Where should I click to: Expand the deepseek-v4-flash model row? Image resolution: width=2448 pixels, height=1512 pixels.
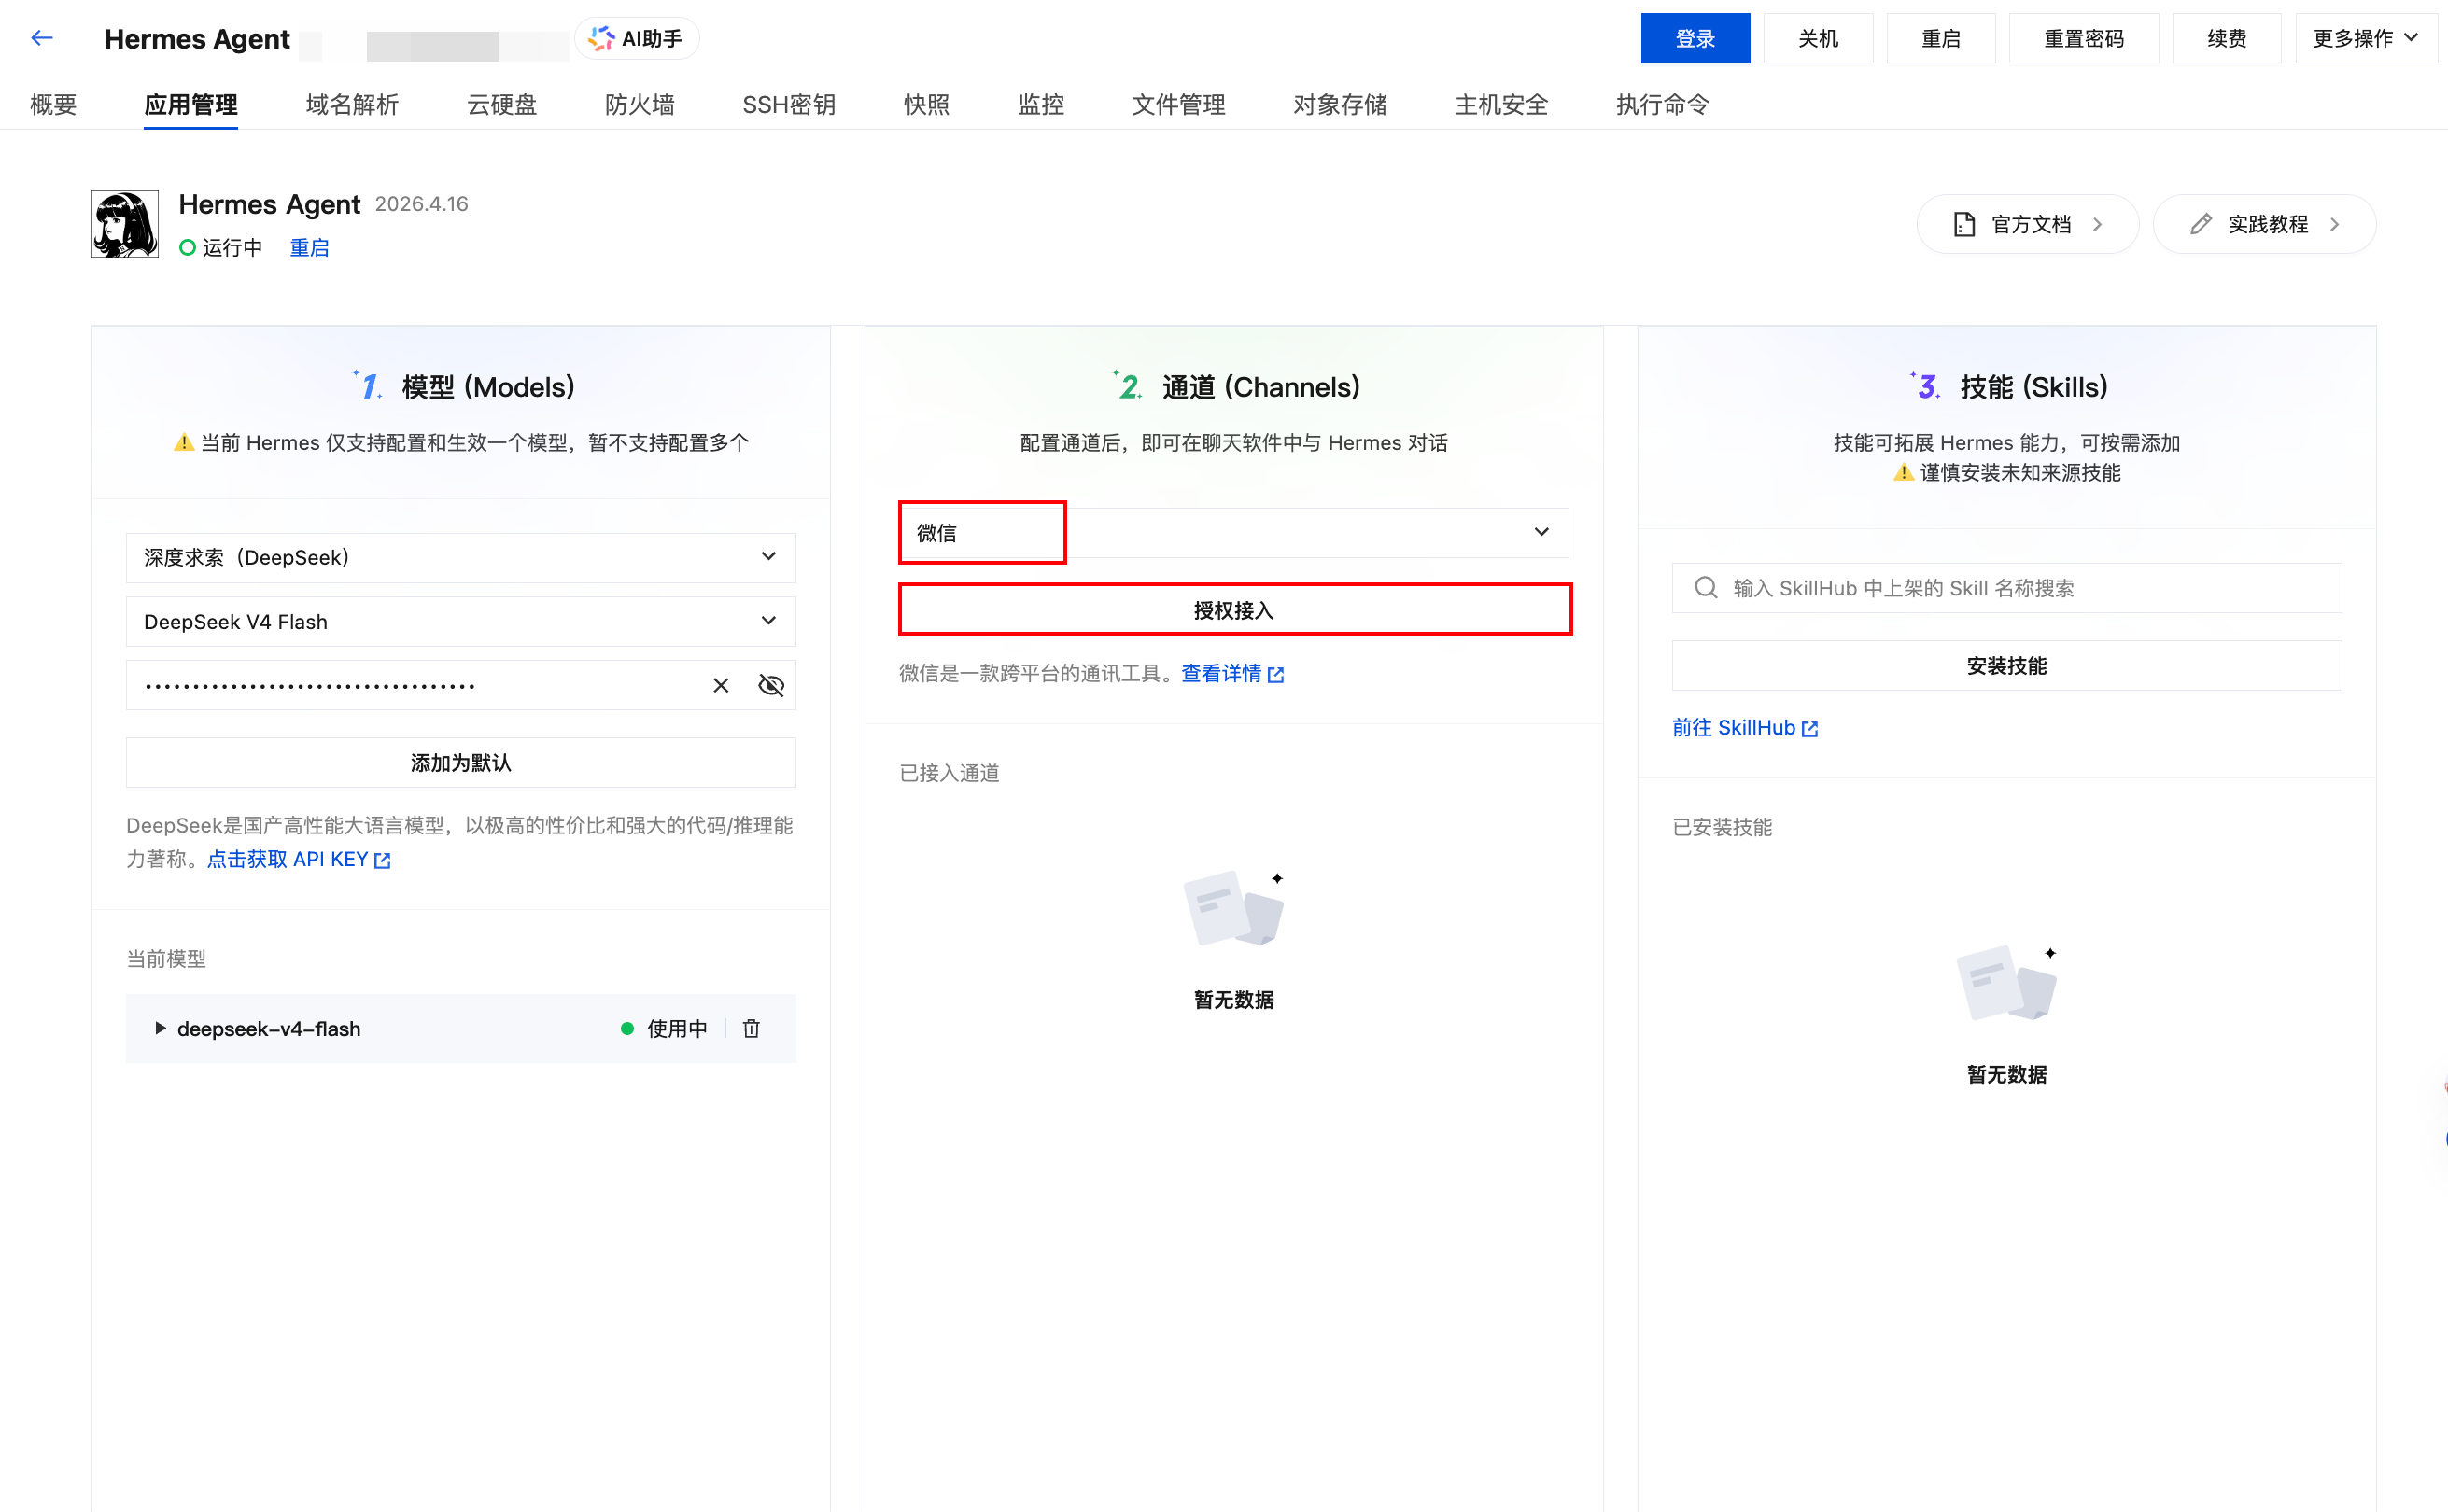point(160,1028)
